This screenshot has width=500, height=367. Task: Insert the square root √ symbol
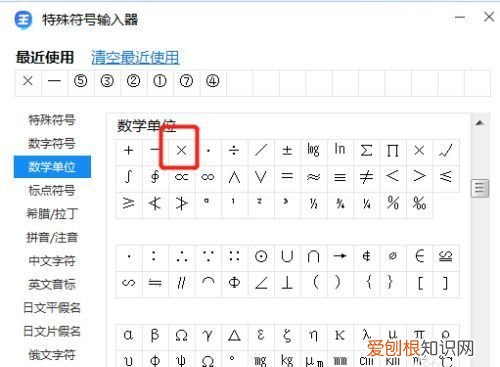pyautogui.click(x=446, y=151)
